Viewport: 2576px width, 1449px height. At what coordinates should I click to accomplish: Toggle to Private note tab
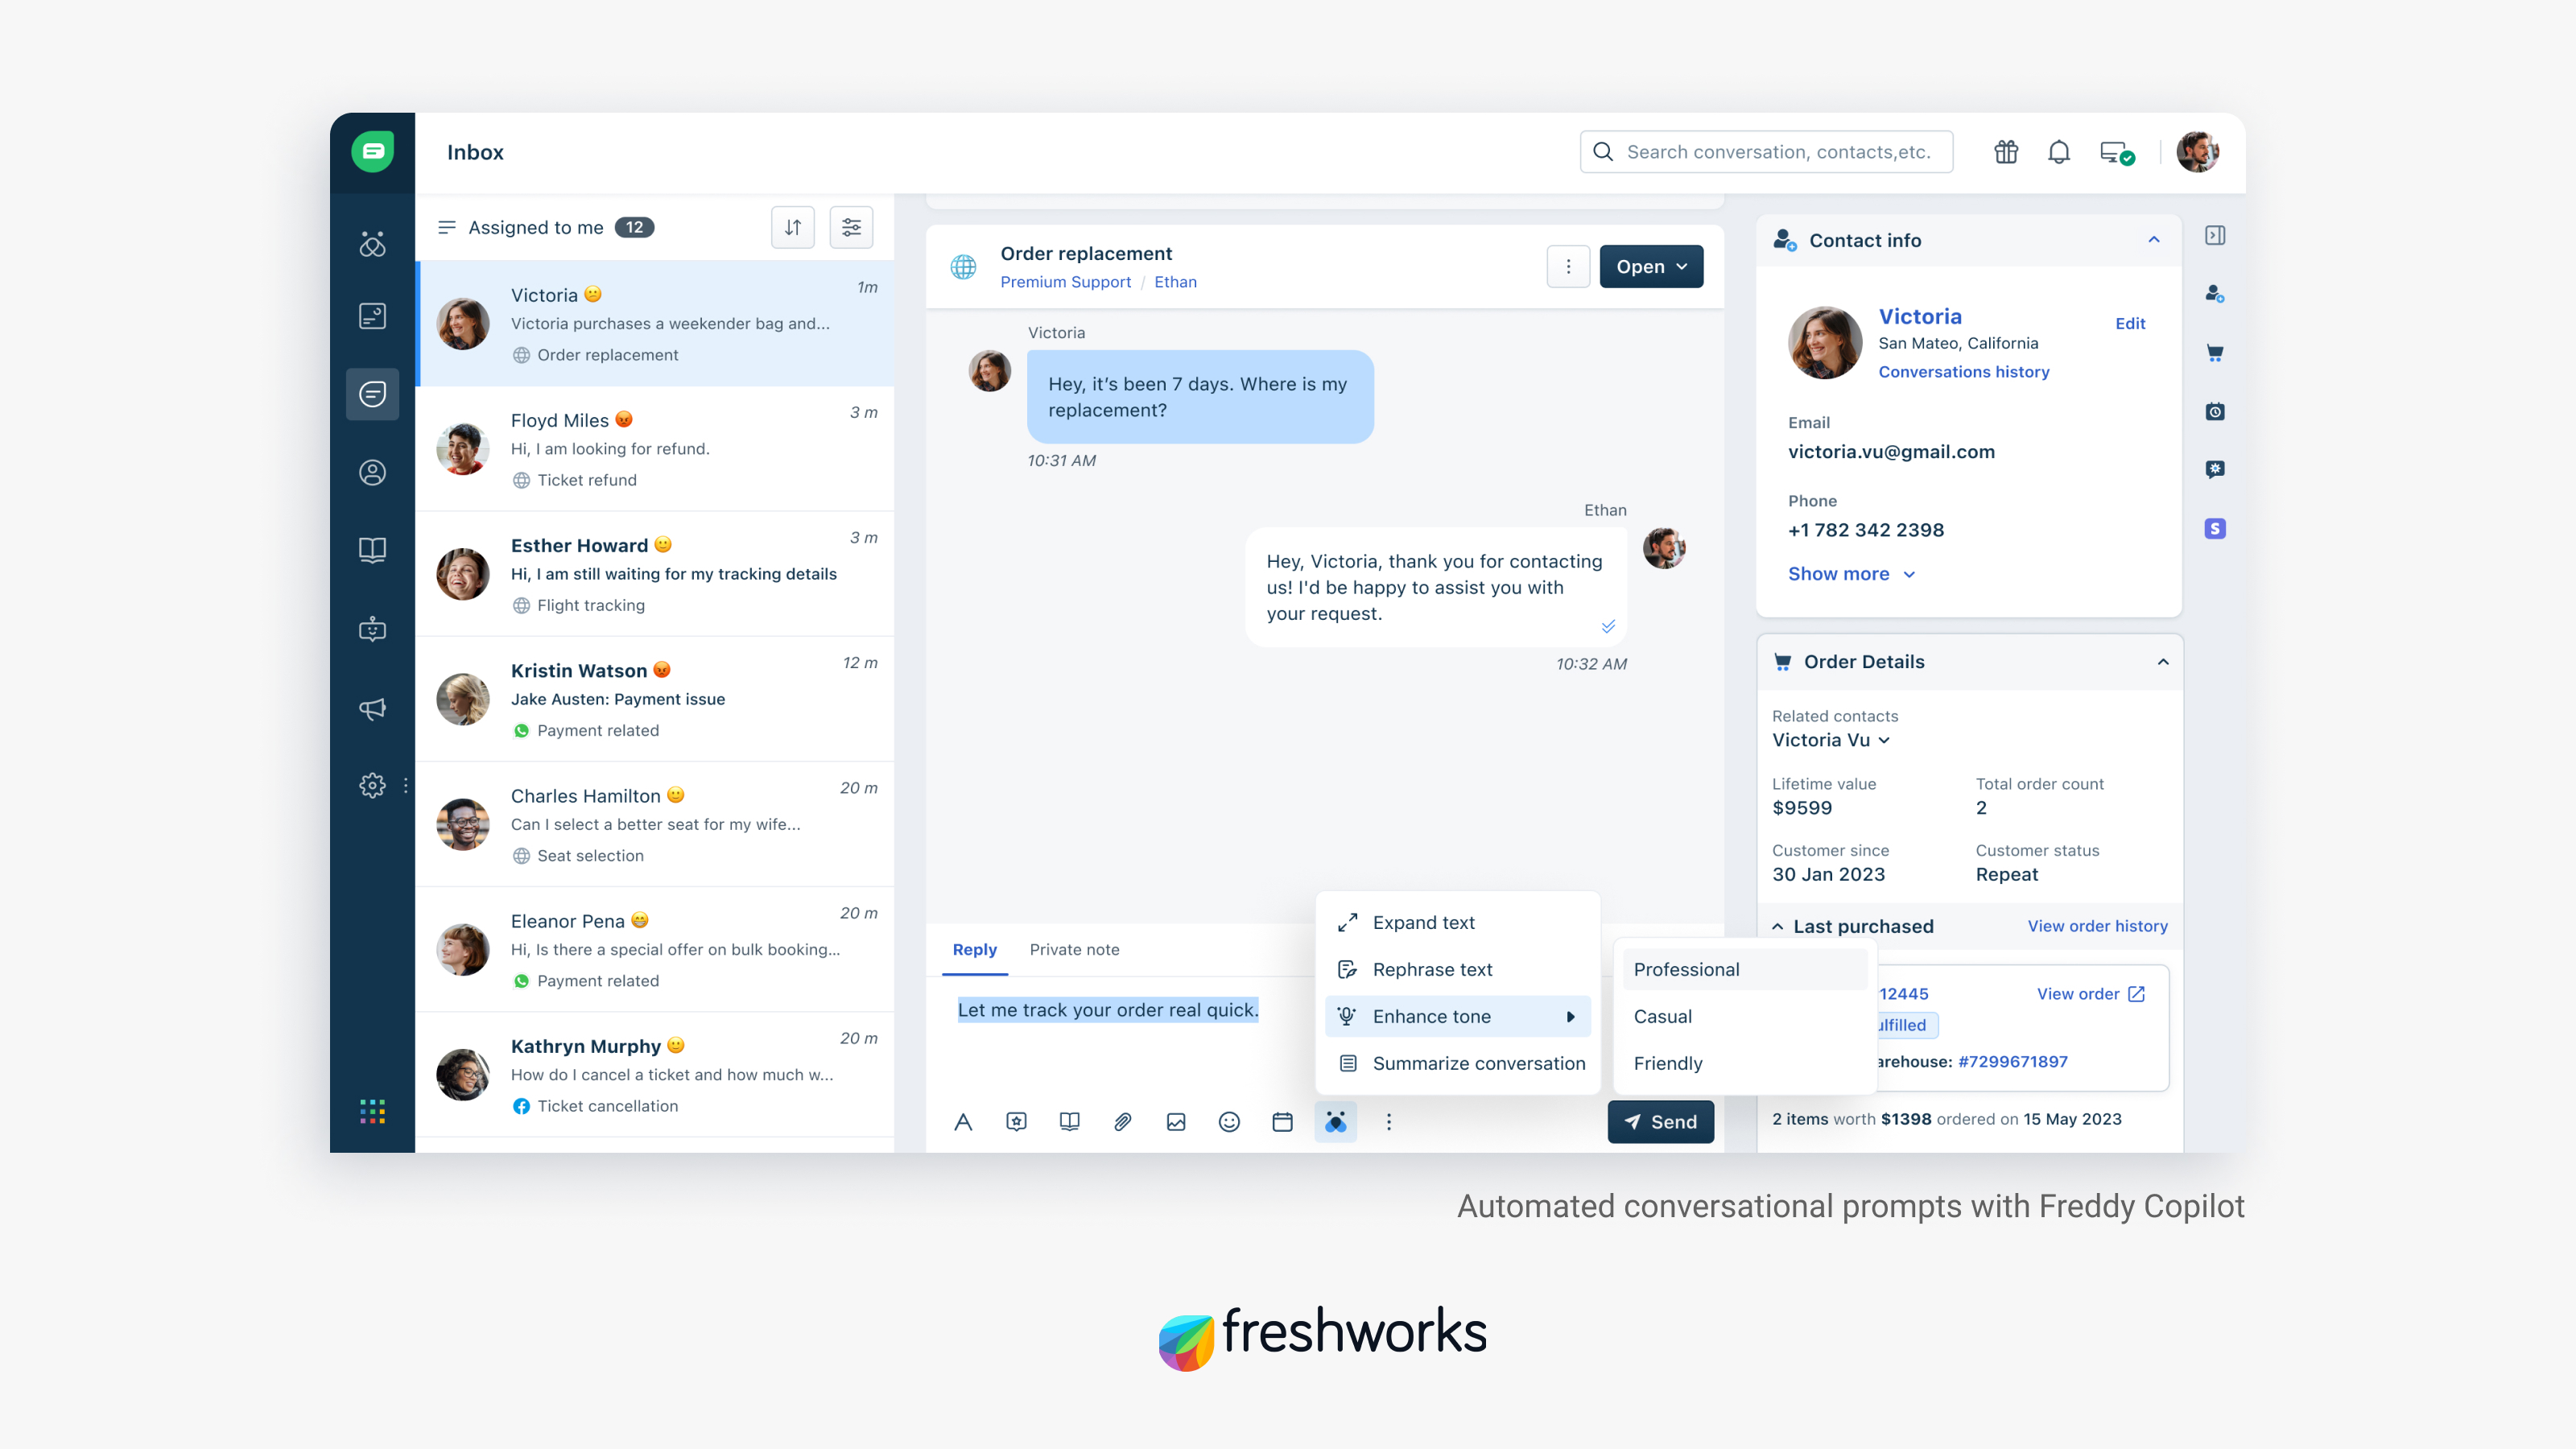pyautogui.click(x=1074, y=950)
